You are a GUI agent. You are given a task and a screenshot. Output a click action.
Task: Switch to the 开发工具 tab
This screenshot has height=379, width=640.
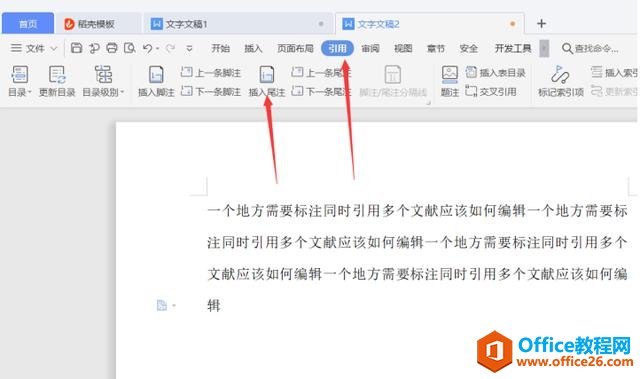[x=513, y=49]
